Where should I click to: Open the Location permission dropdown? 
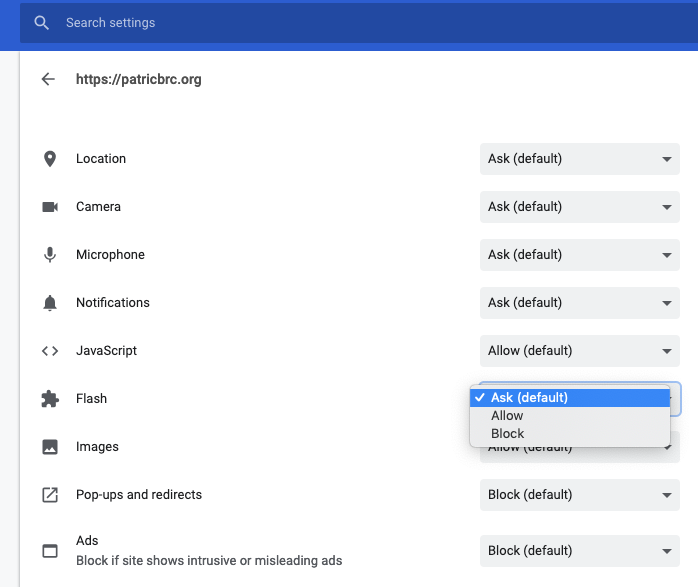[x=579, y=159]
